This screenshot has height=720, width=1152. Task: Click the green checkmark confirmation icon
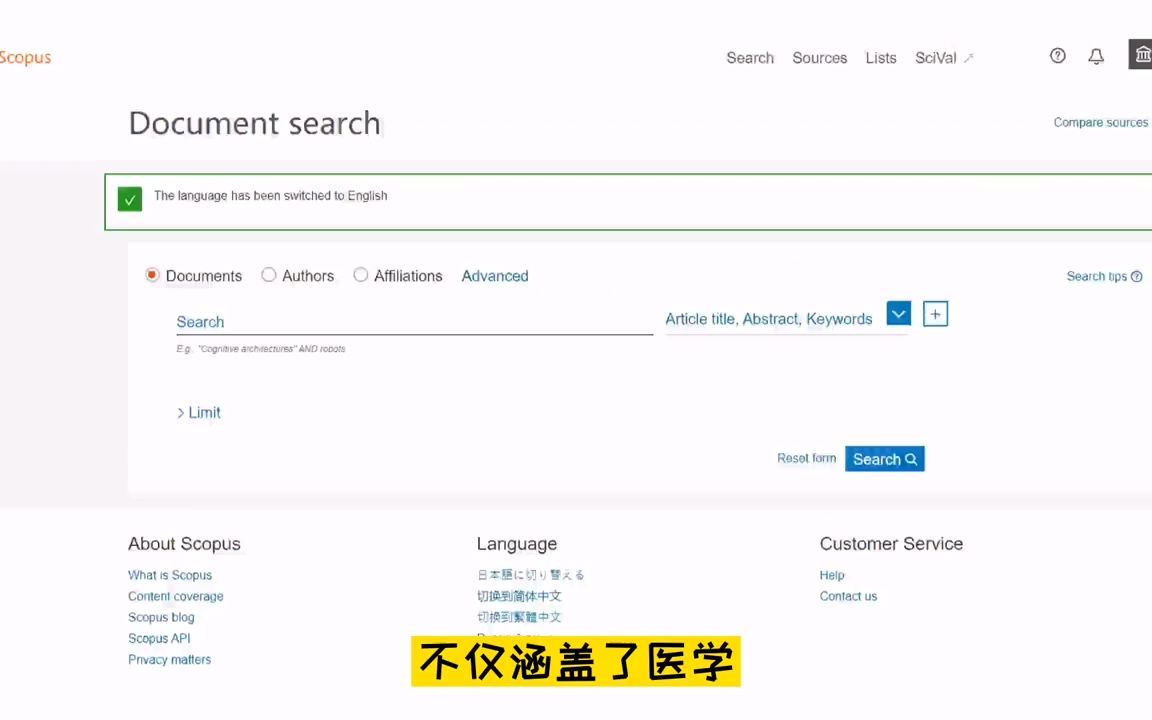(x=129, y=199)
